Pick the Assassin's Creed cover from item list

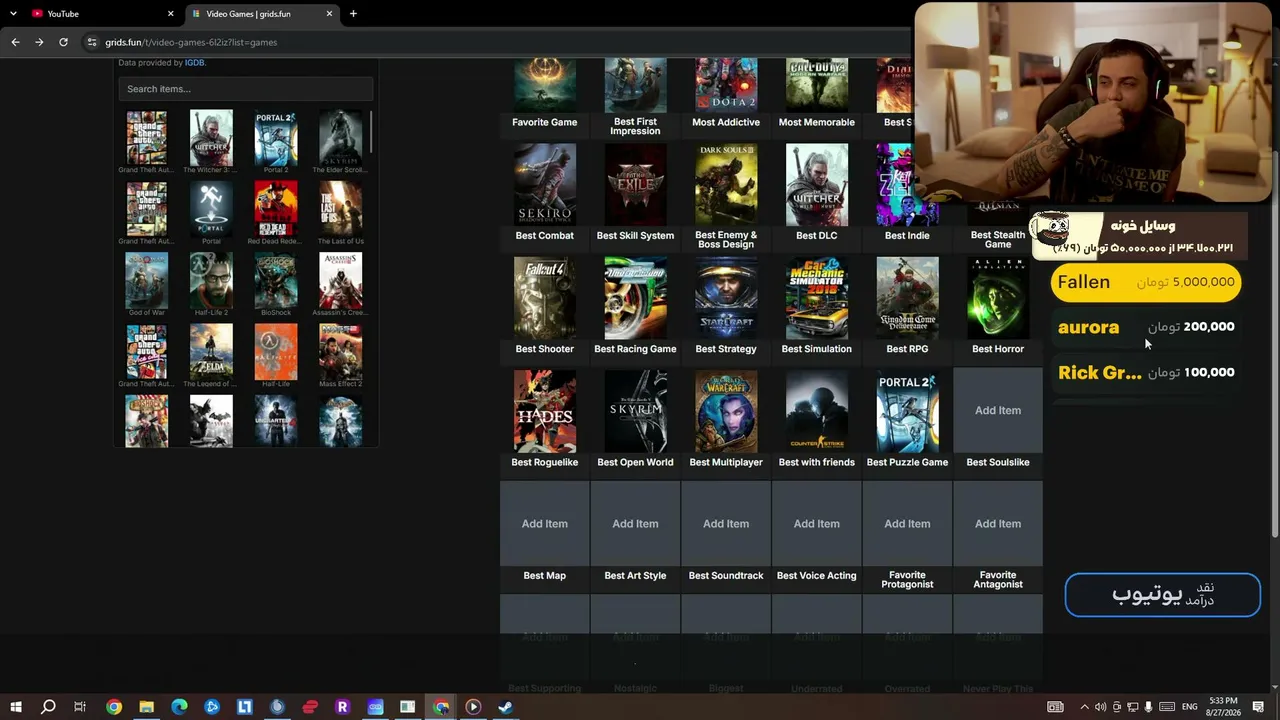coord(340,280)
